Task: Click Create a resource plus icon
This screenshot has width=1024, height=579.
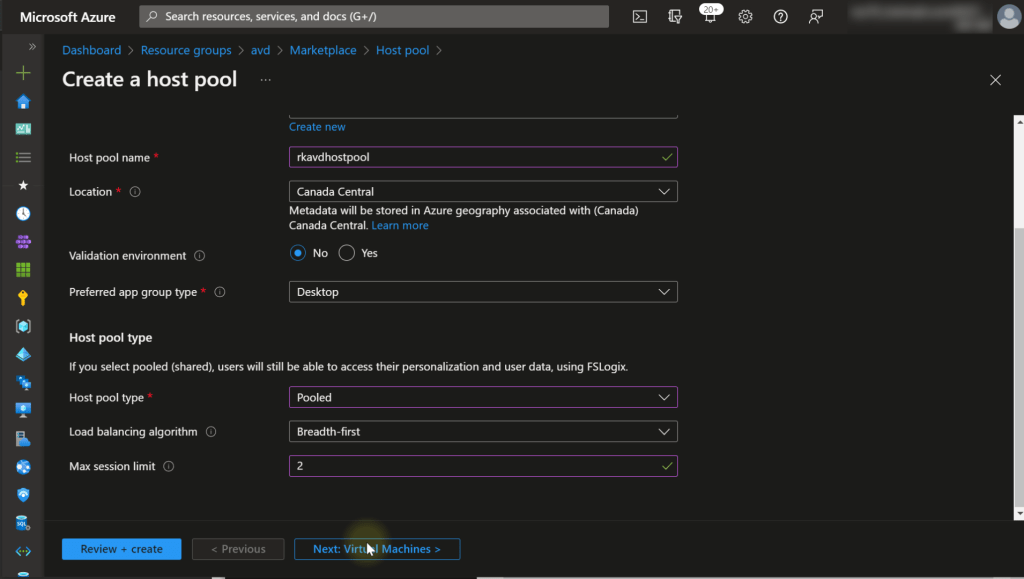Action: click(23, 73)
